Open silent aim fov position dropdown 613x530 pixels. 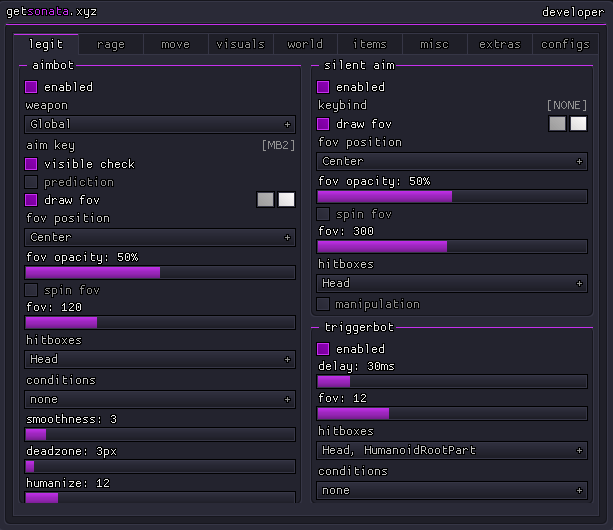click(x=452, y=161)
